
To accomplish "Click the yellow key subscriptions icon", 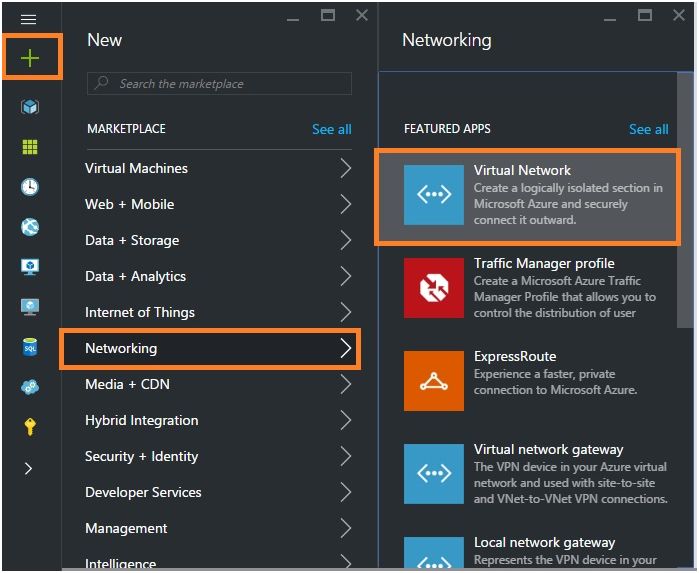I will (x=30, y=427).
